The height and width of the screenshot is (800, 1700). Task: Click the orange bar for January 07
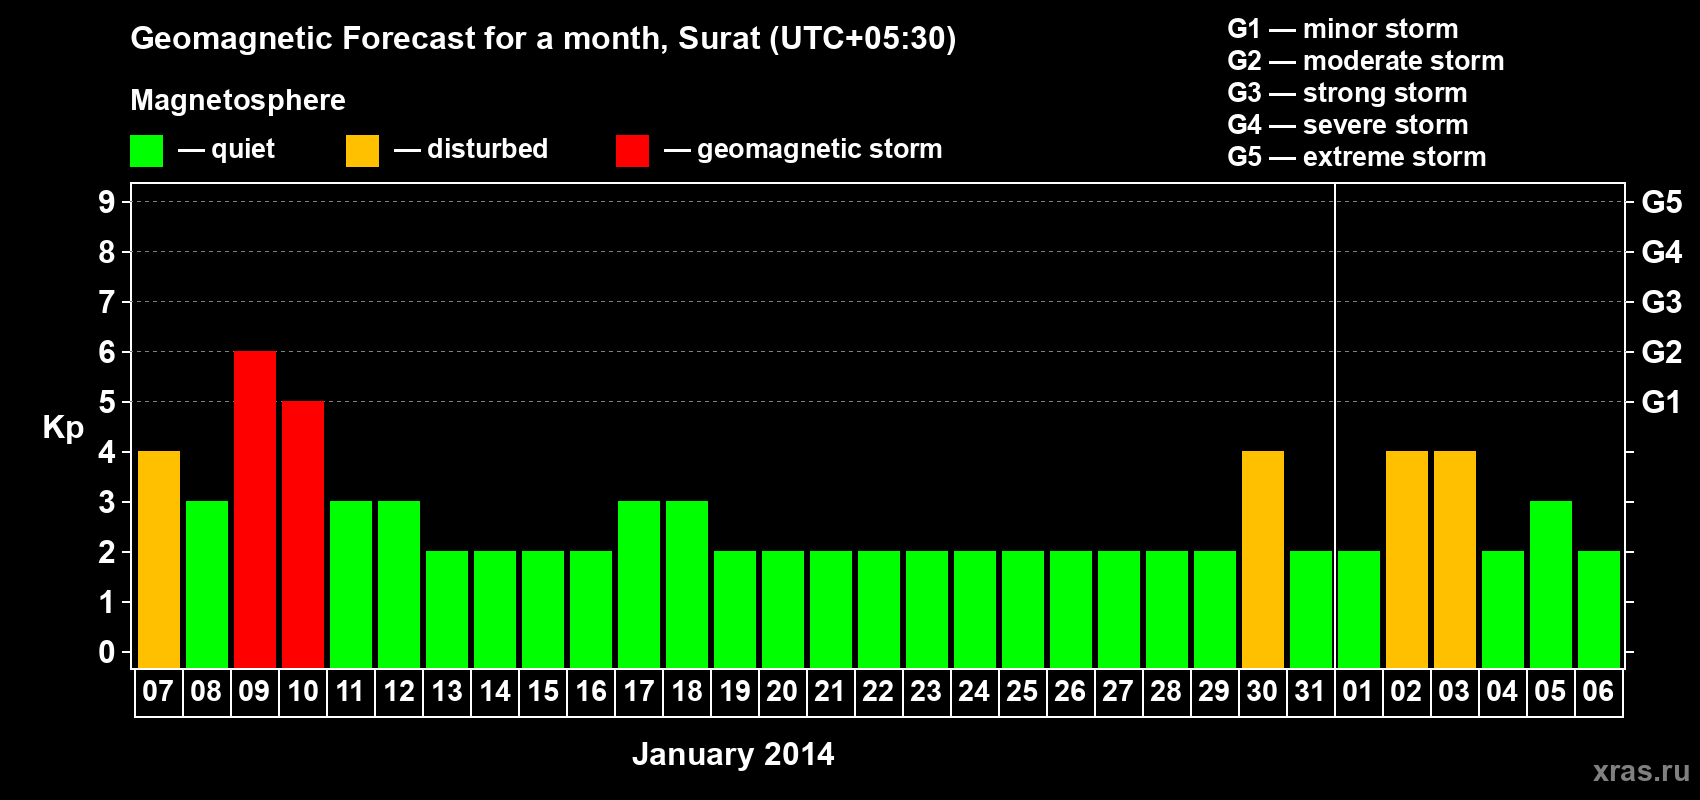pos(159,559)
